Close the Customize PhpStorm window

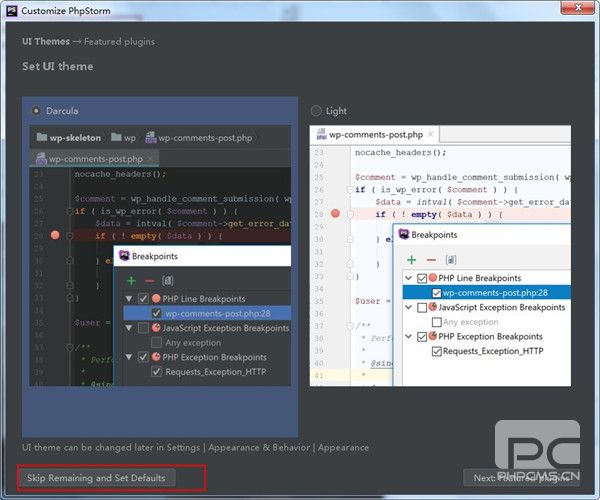tap(577, 8)
